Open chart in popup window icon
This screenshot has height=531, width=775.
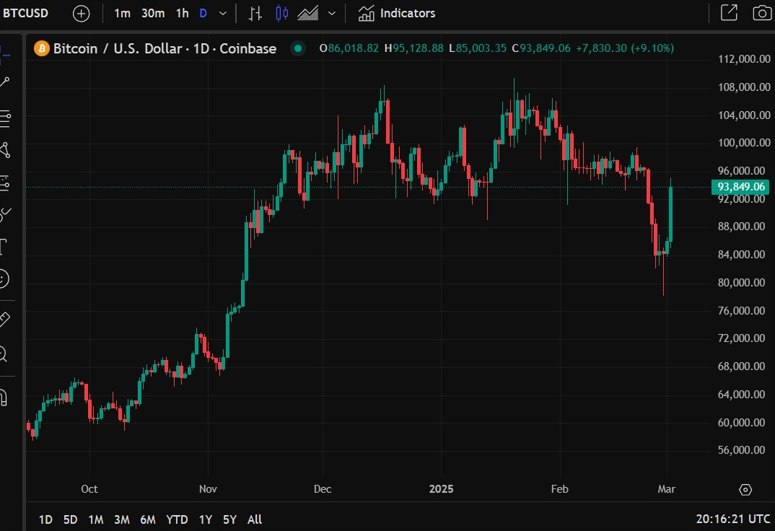click(729, 13)
